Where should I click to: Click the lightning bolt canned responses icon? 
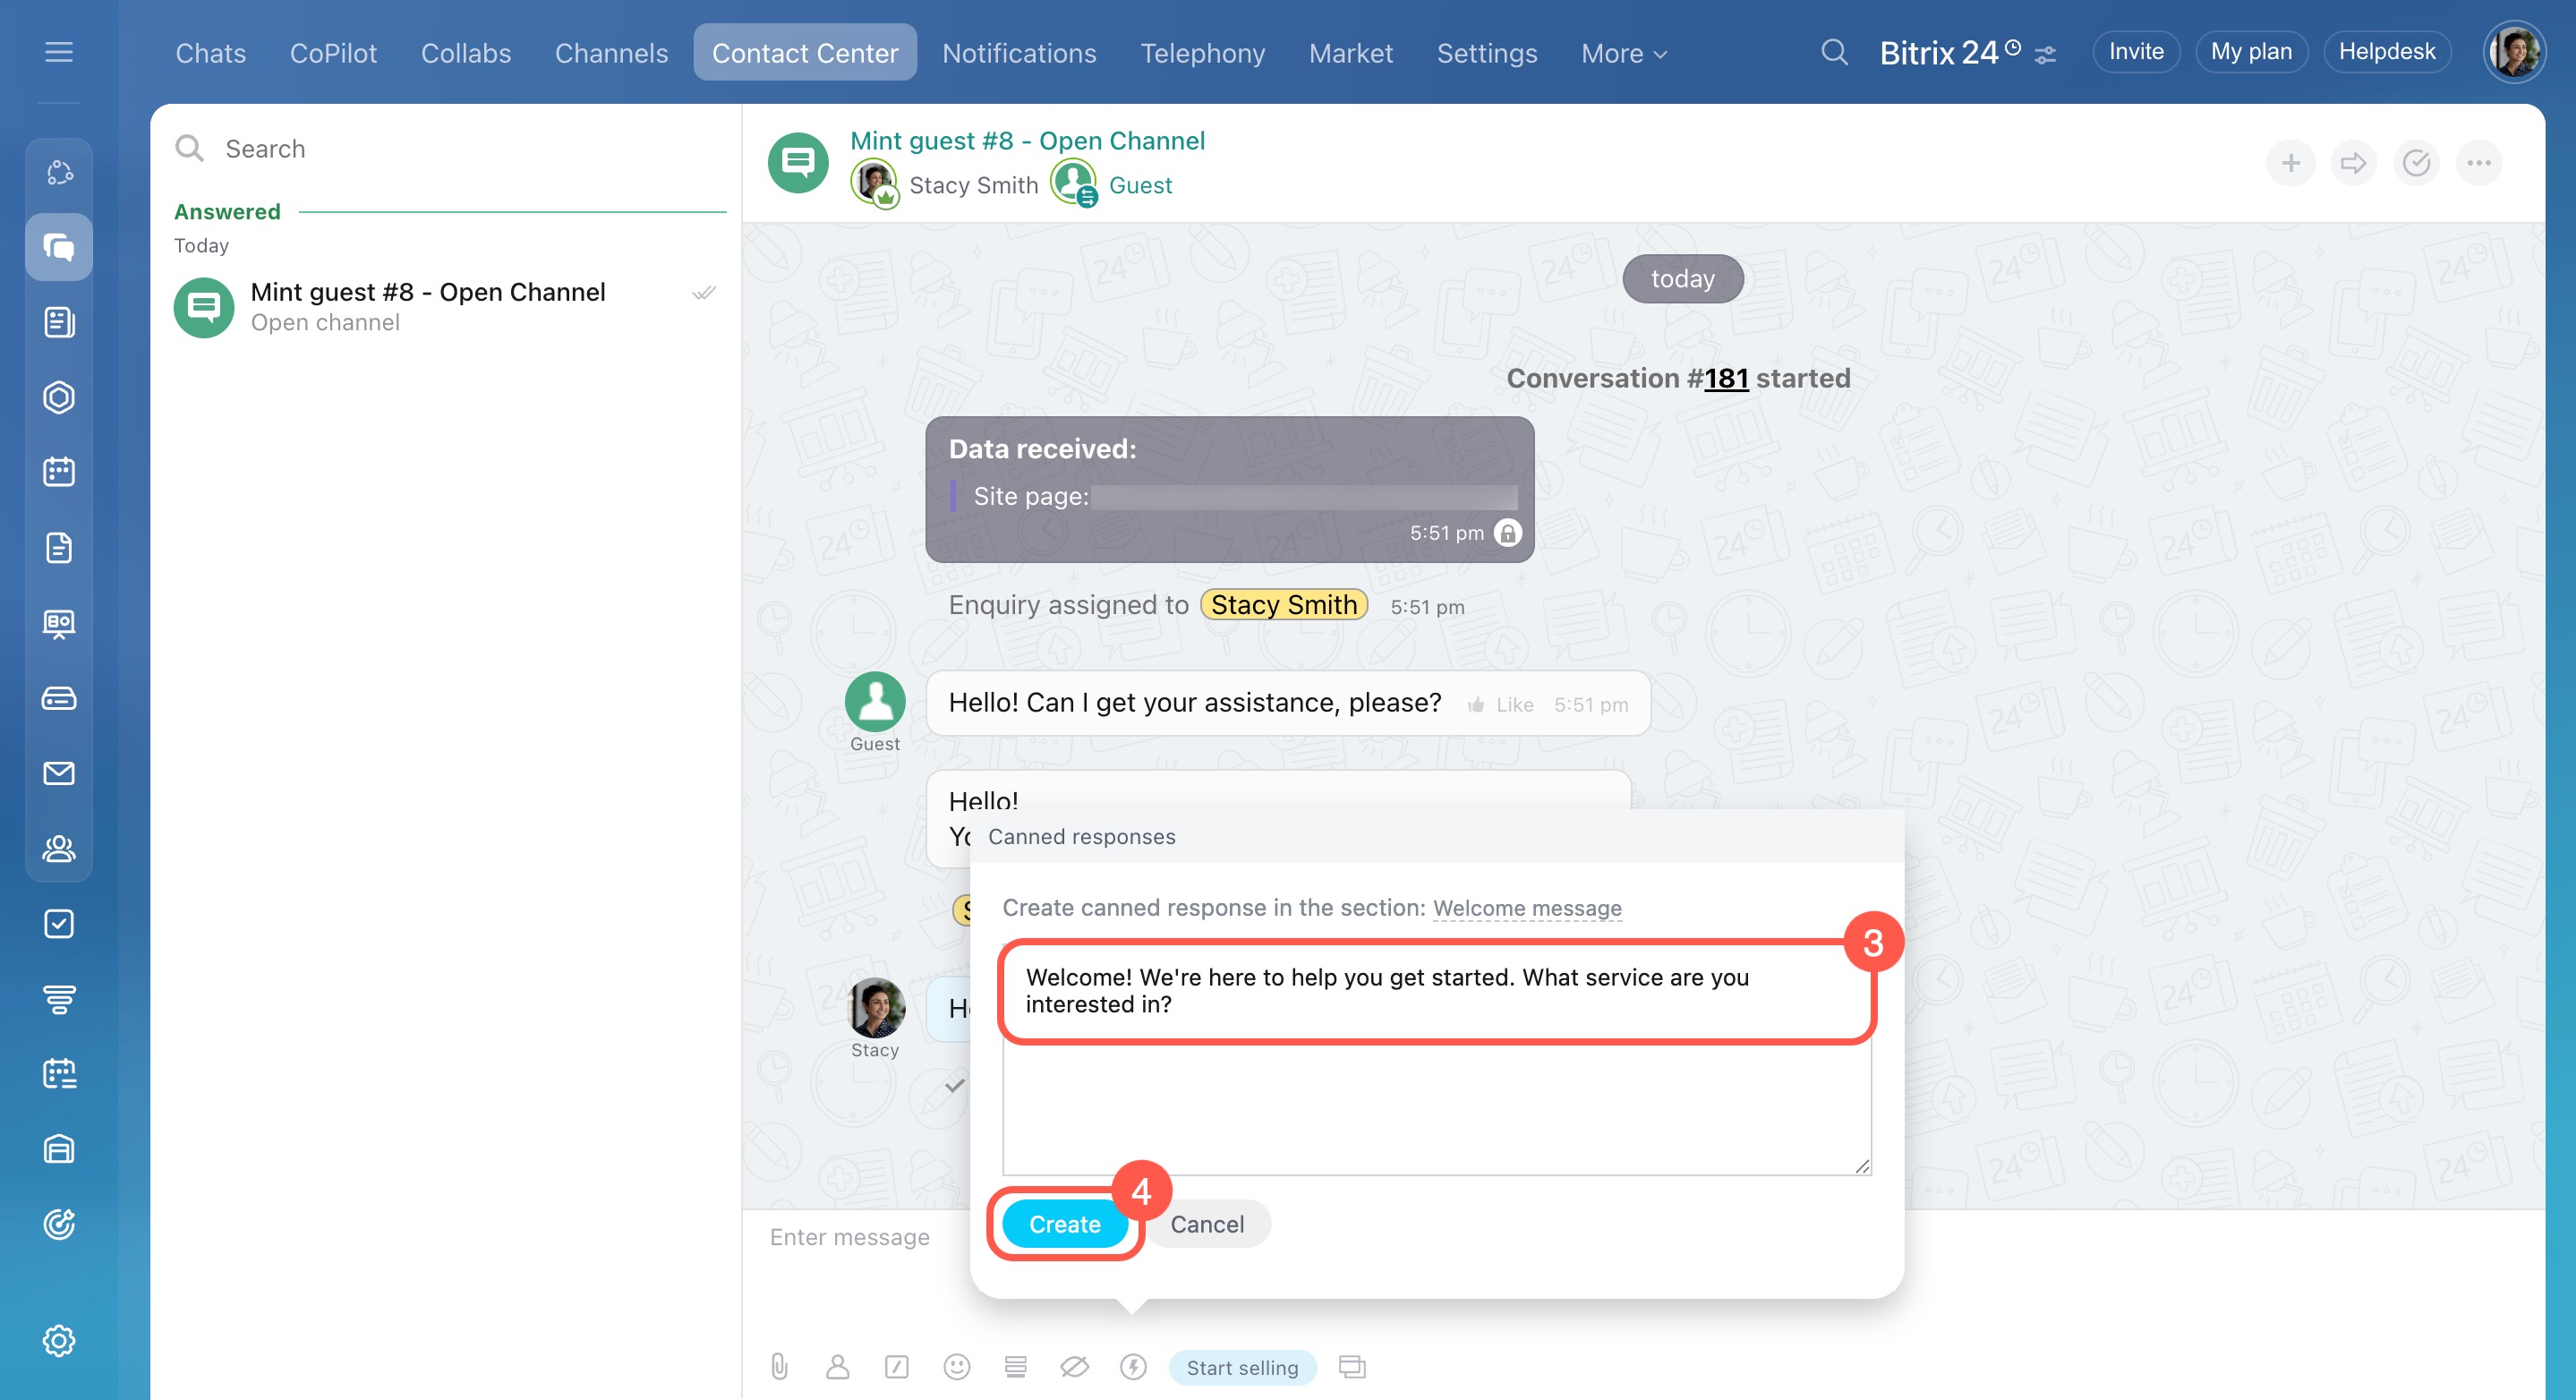[1133, 1366]
